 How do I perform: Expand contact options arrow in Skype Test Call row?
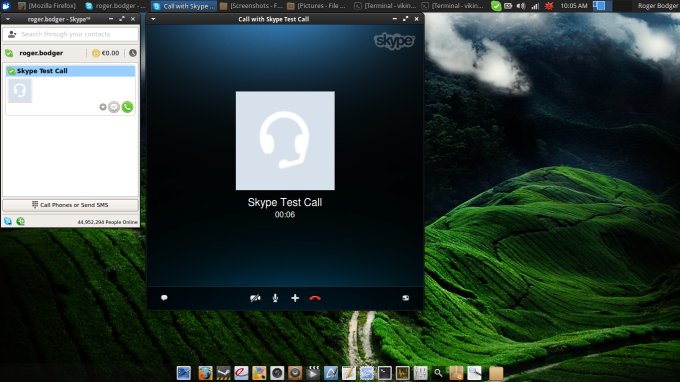tap(103, 107)
